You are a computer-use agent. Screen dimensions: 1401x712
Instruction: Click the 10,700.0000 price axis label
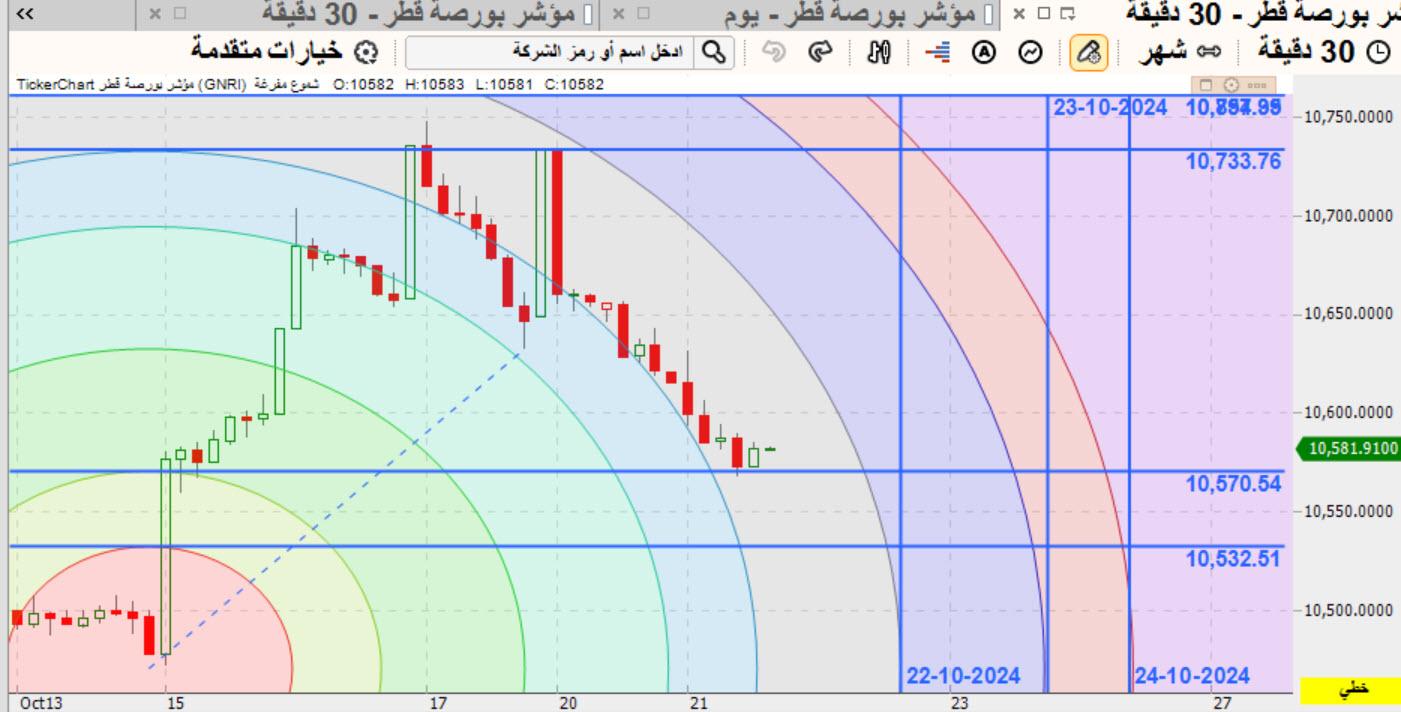pyautogui.click(x=1350, y=216)
